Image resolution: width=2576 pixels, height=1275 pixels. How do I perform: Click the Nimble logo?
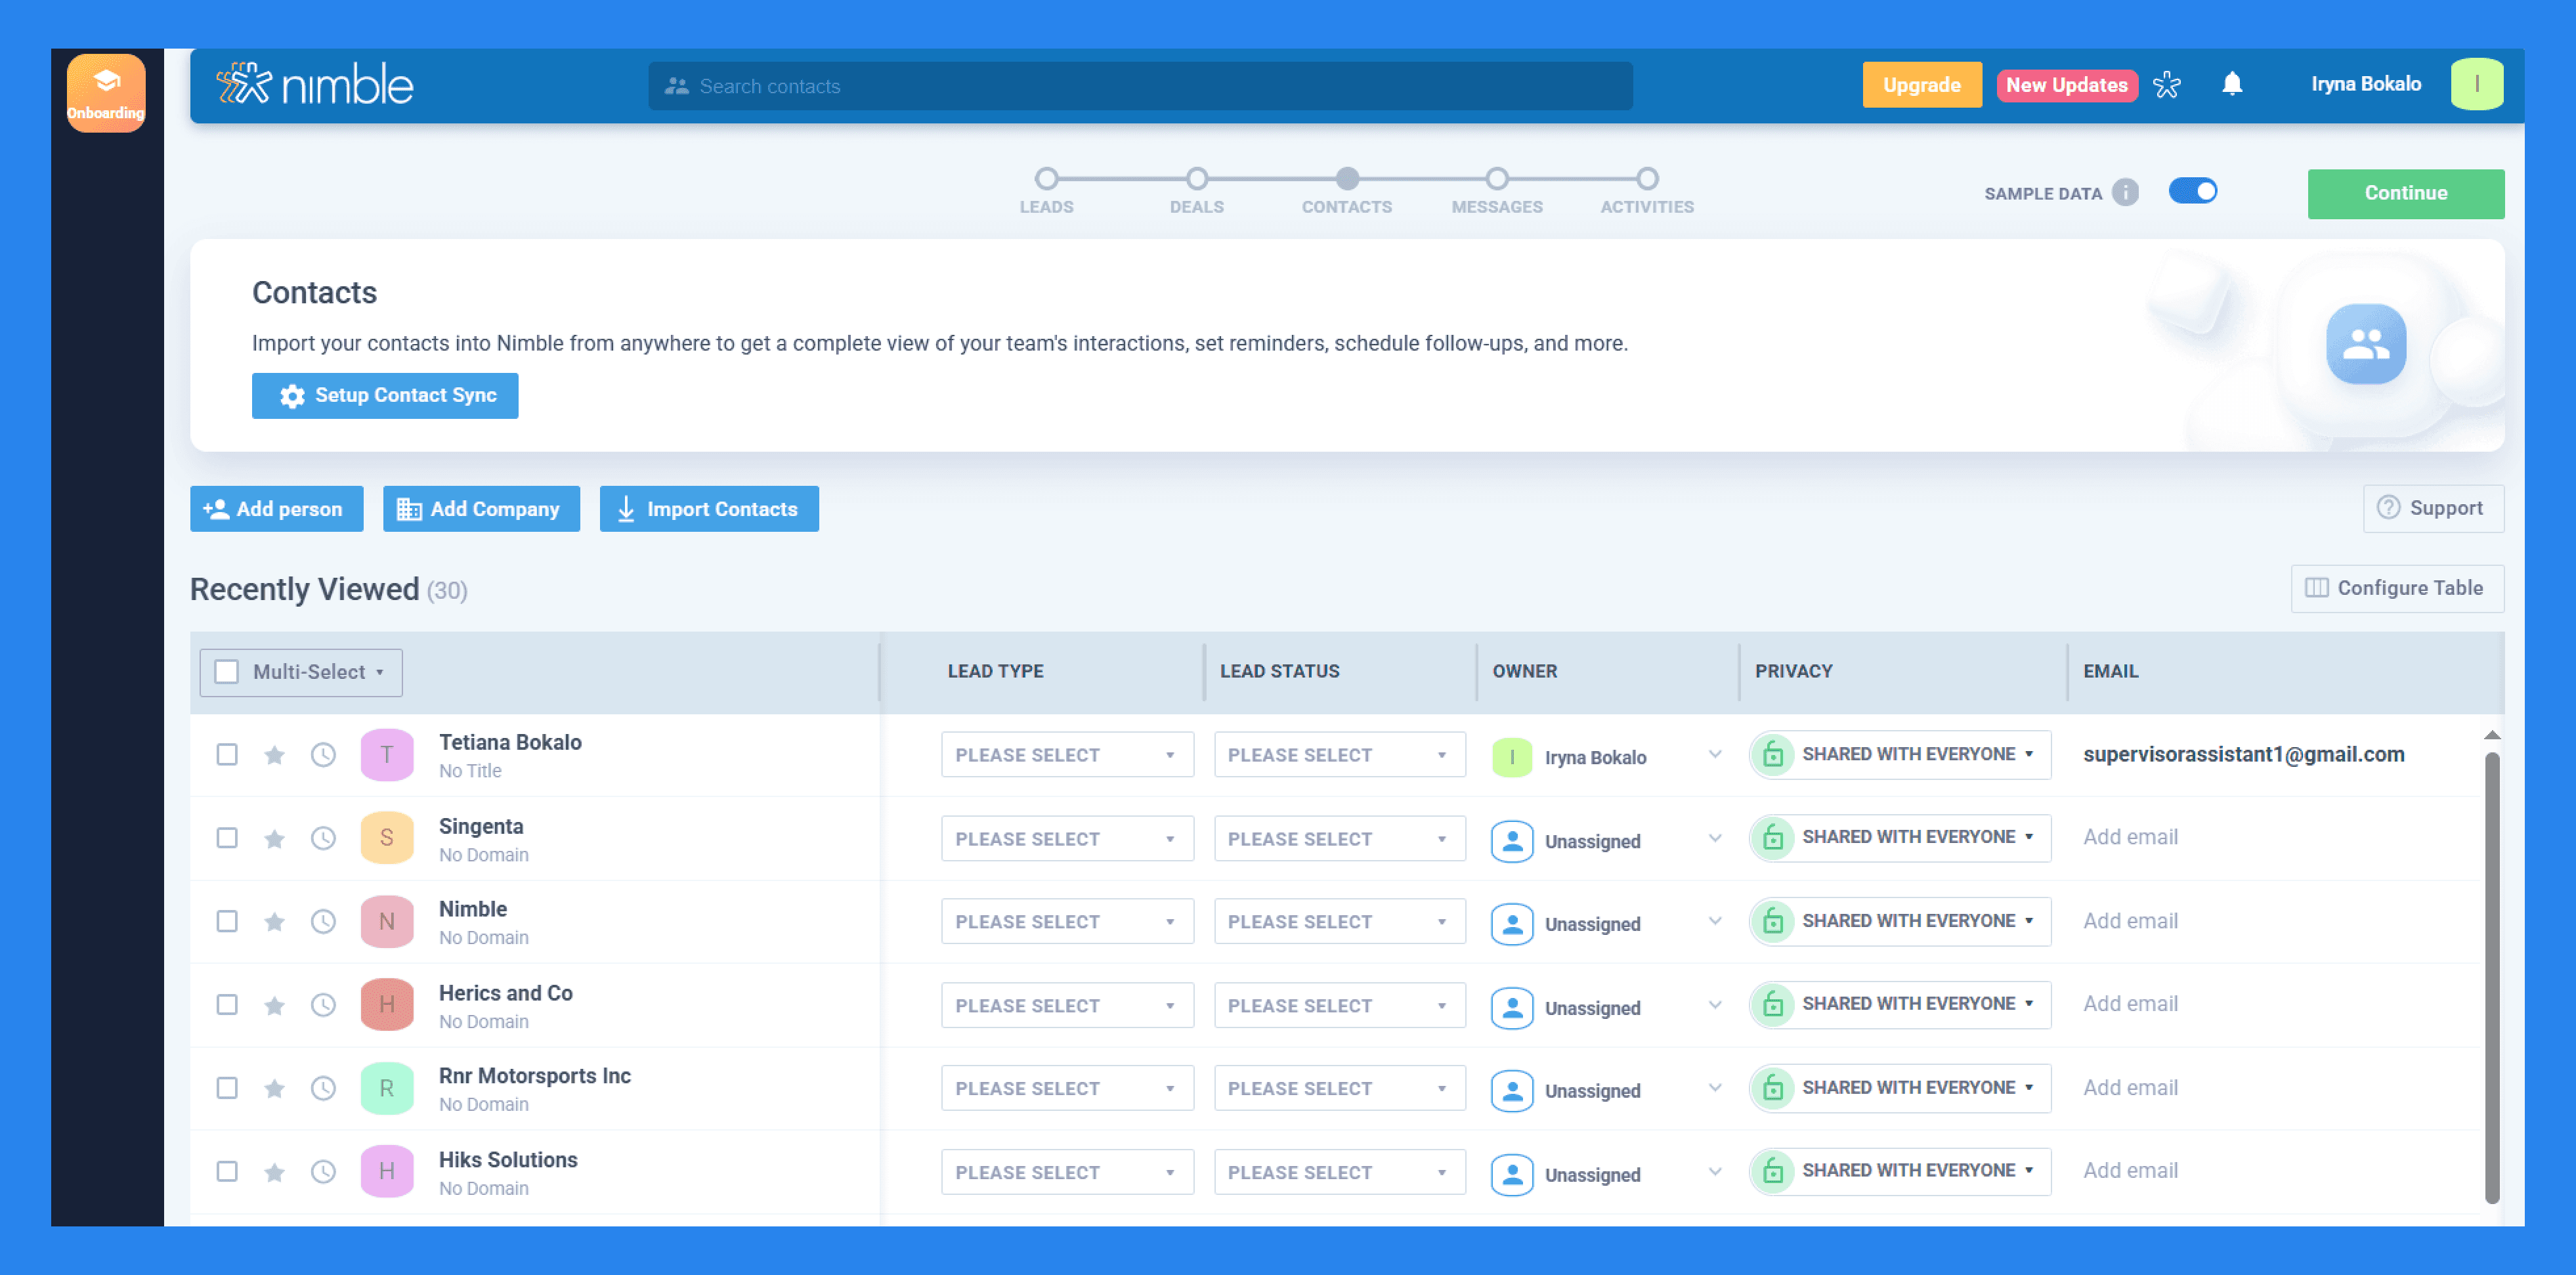314,85
